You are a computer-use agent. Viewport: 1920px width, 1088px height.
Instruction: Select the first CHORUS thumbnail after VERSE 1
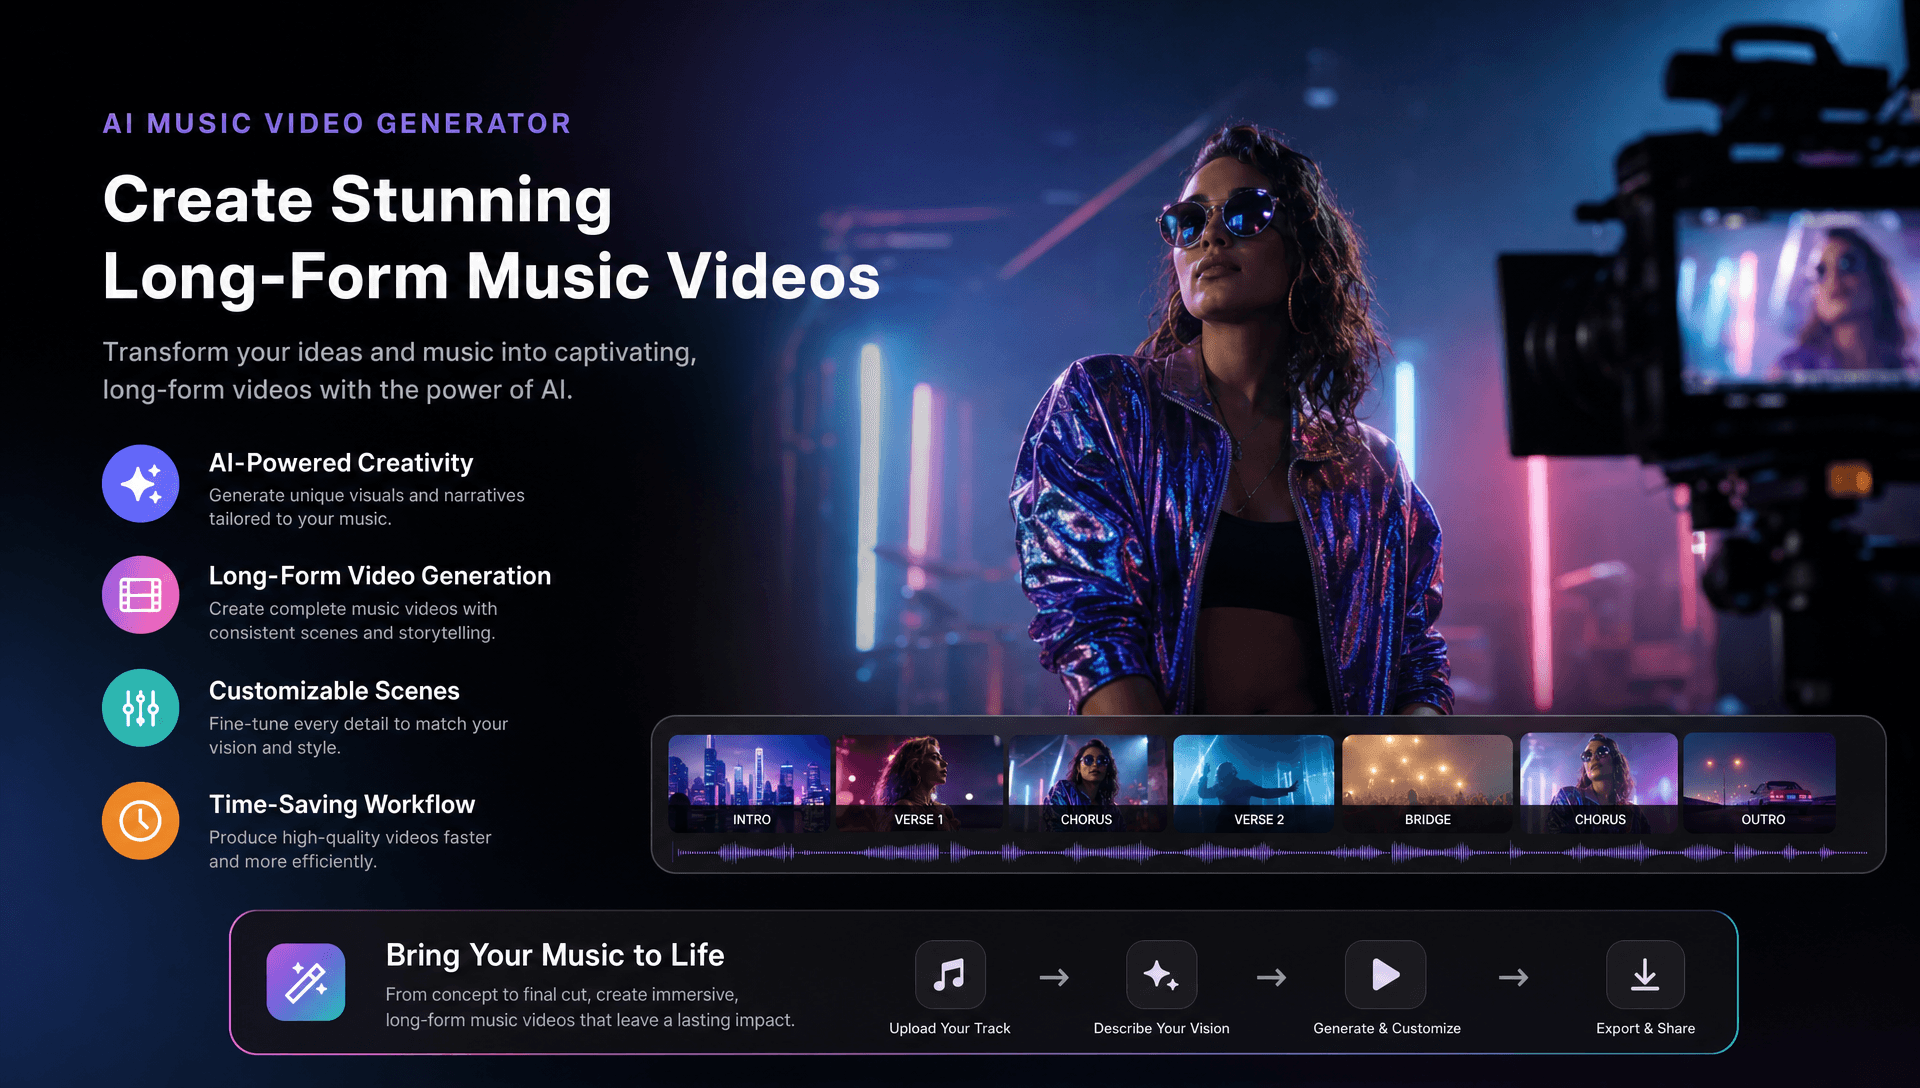(x=1087, y=783)
